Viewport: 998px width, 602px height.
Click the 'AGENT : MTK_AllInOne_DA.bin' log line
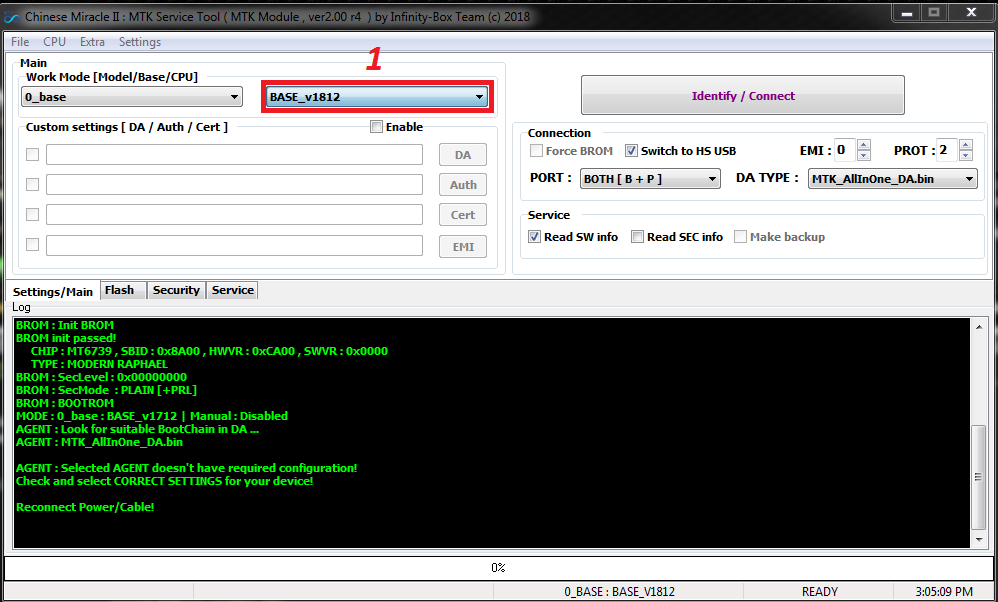[99, 442]
